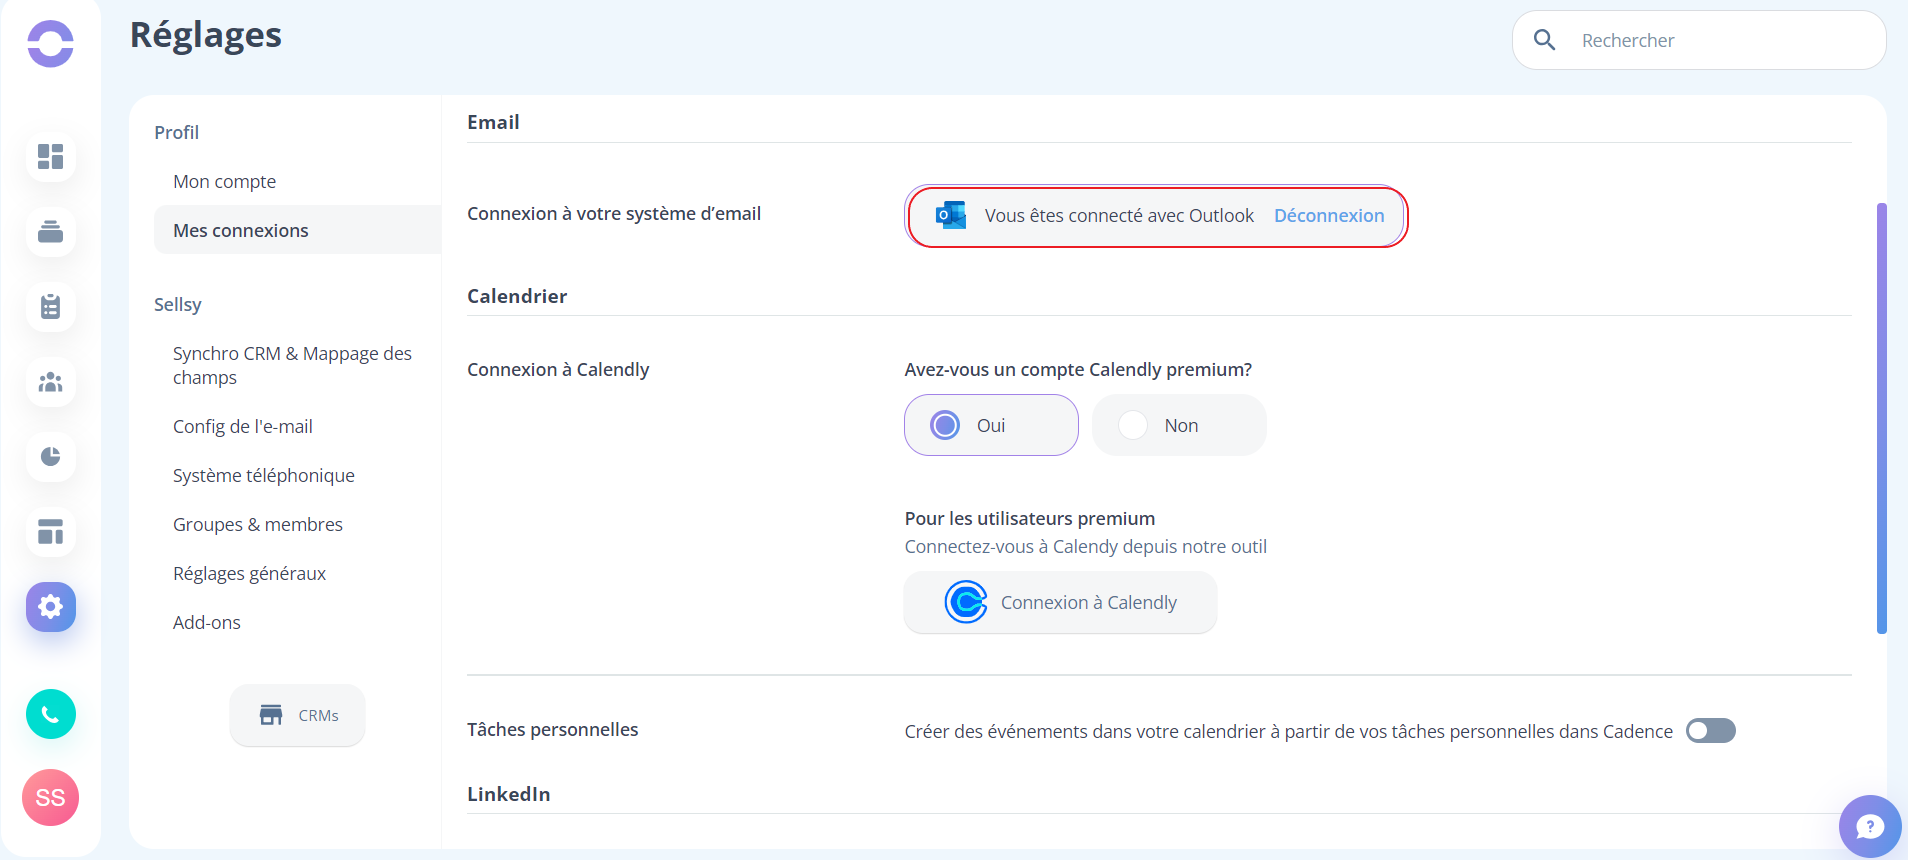Open Réglages généraux settings
This screenshot has height=860, width=1908.
point(249,573)
